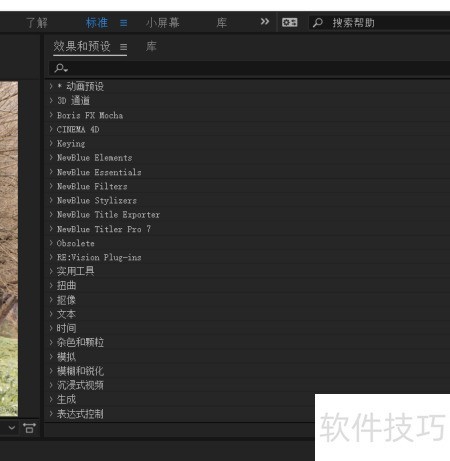The height and width of the screenshot is (461, 450).
Task: Open the effects search options magnifier icon
Action: (x=61, y=68)
